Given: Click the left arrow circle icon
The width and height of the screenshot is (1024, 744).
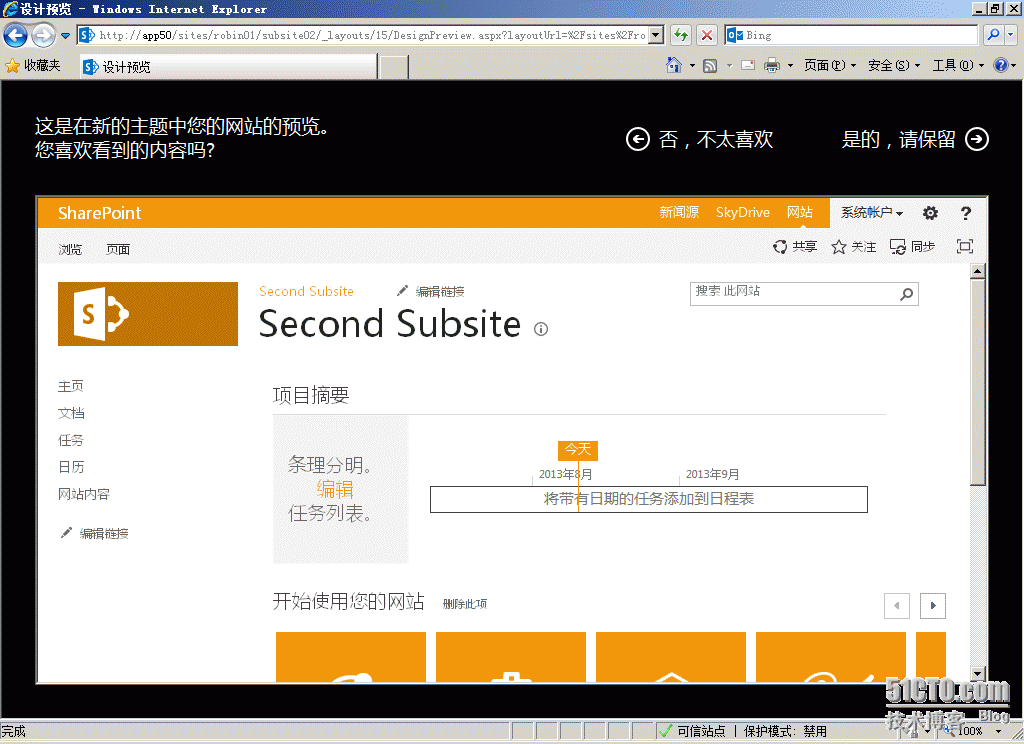Looking at the screenshot, I should pyautogui.click(x=638, y=139).
